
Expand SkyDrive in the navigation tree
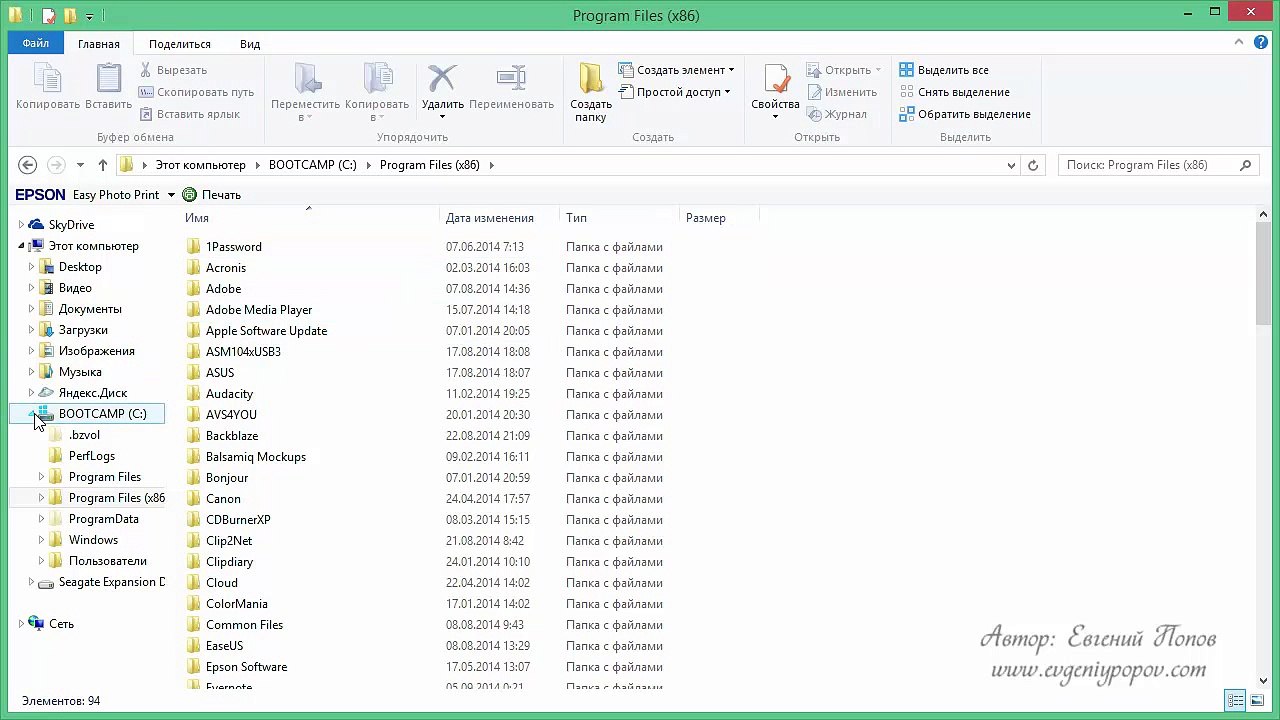pyautogui.click(x=21, y=225)
